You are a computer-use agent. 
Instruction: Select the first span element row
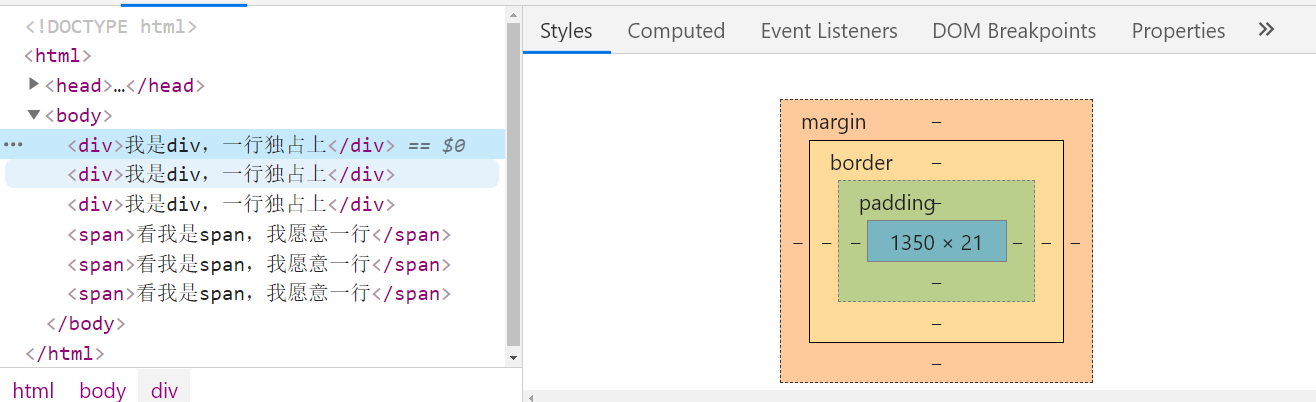pyautogui.click(x=260, y=235)
